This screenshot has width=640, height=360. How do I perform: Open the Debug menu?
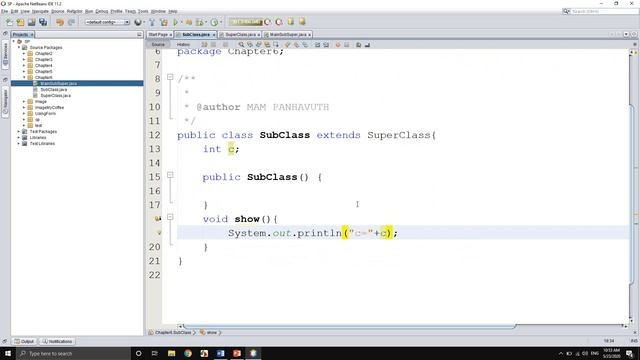point(102,11)
